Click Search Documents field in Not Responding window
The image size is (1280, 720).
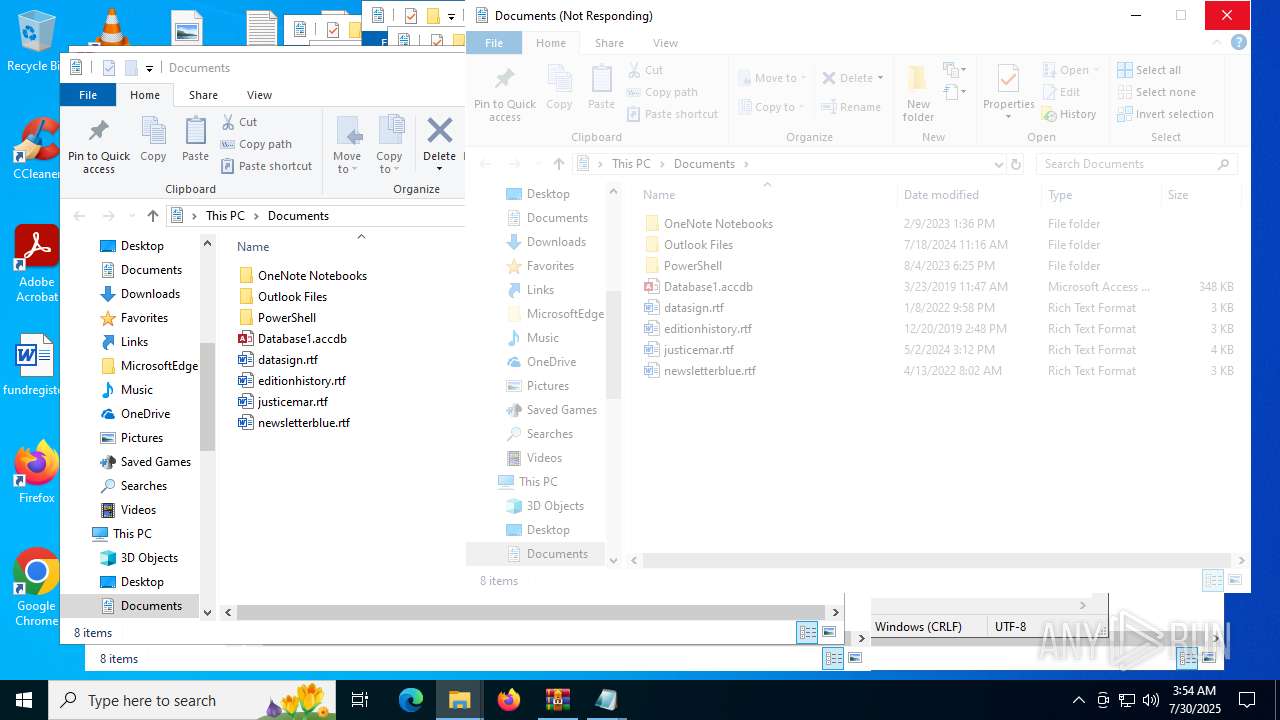tap(1136, 164)
